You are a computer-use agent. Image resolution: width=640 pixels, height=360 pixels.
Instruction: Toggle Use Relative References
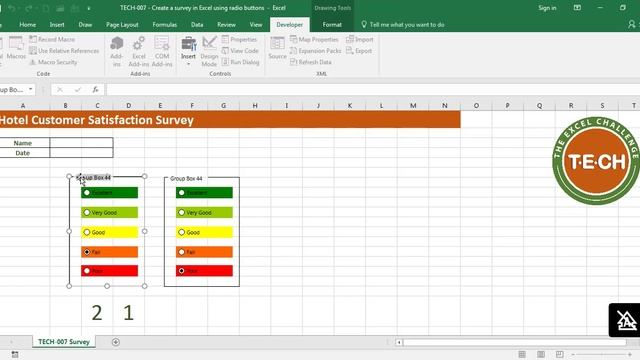tap(64, 51)
